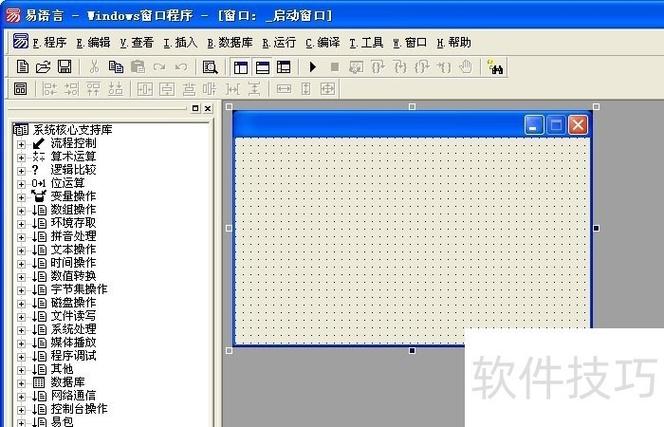Select 系统核心支持库 root item
This screenshot has height=427, width=664.
pyautogui.click(x=72, y=130)
